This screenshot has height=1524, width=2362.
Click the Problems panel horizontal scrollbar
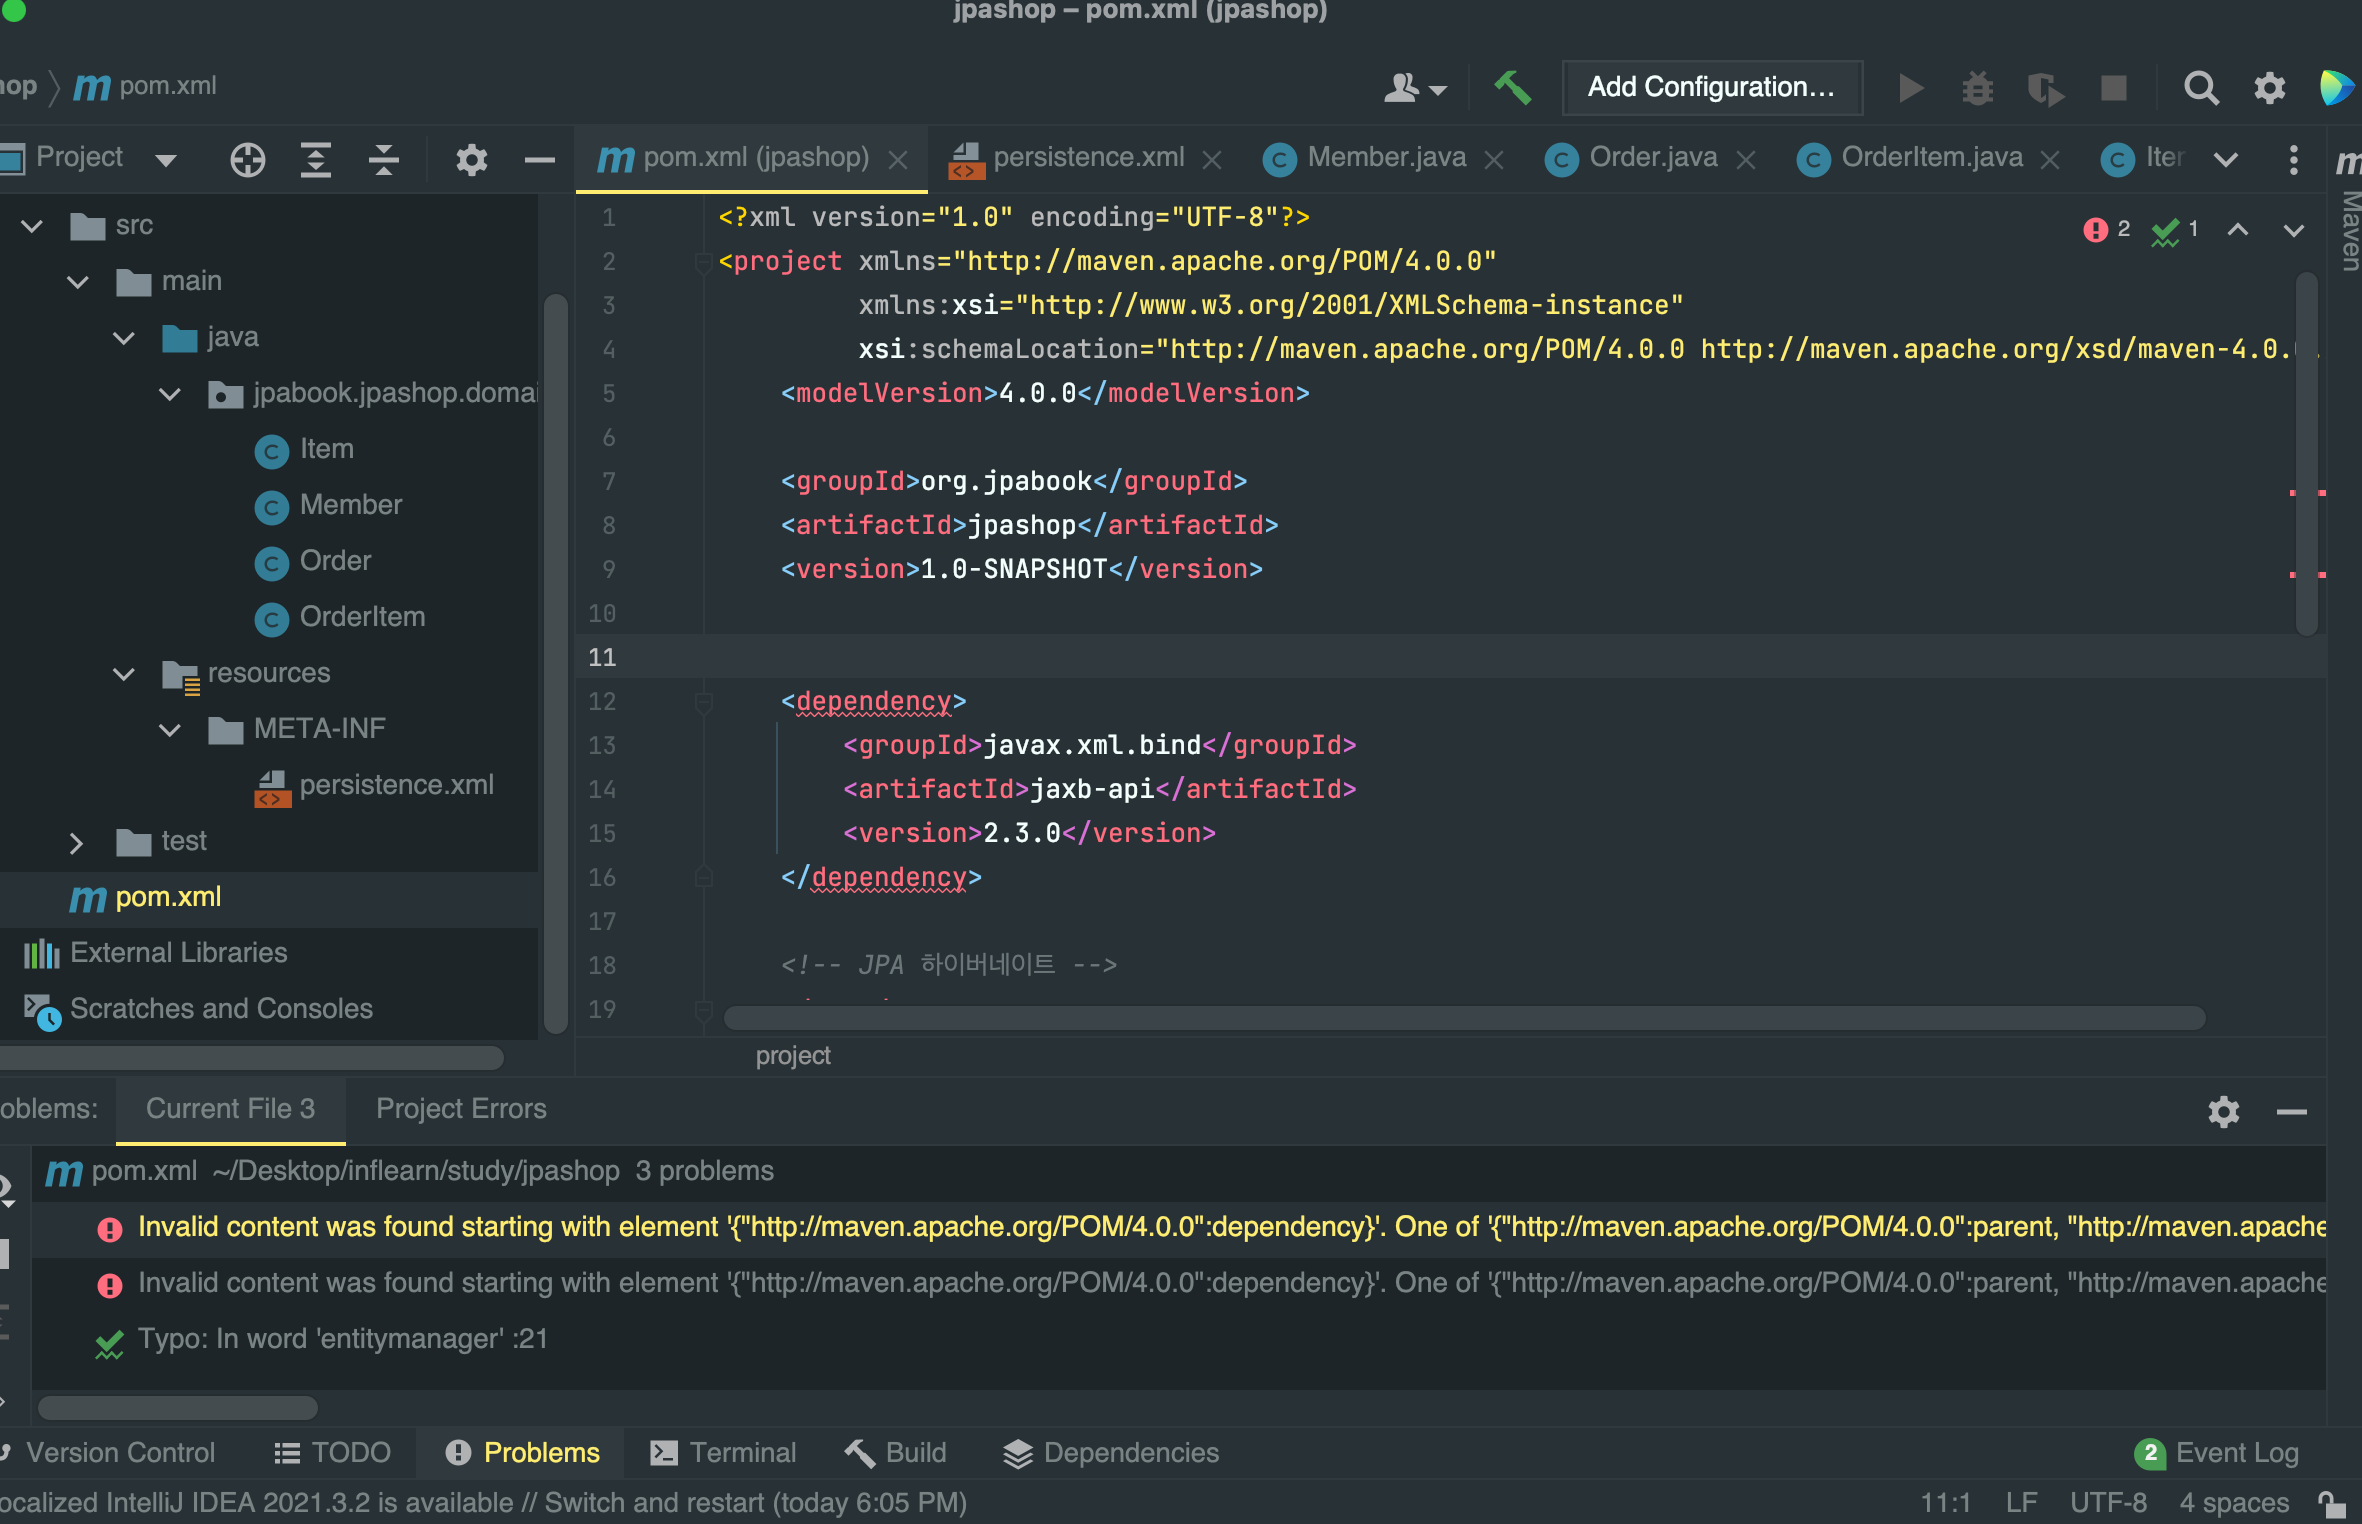point(177,1407)
